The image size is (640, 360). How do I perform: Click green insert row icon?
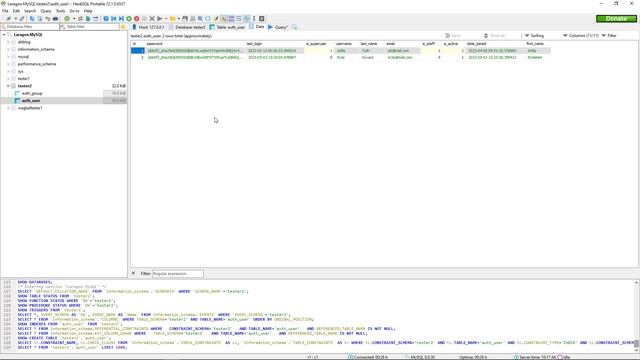[129, 19]
